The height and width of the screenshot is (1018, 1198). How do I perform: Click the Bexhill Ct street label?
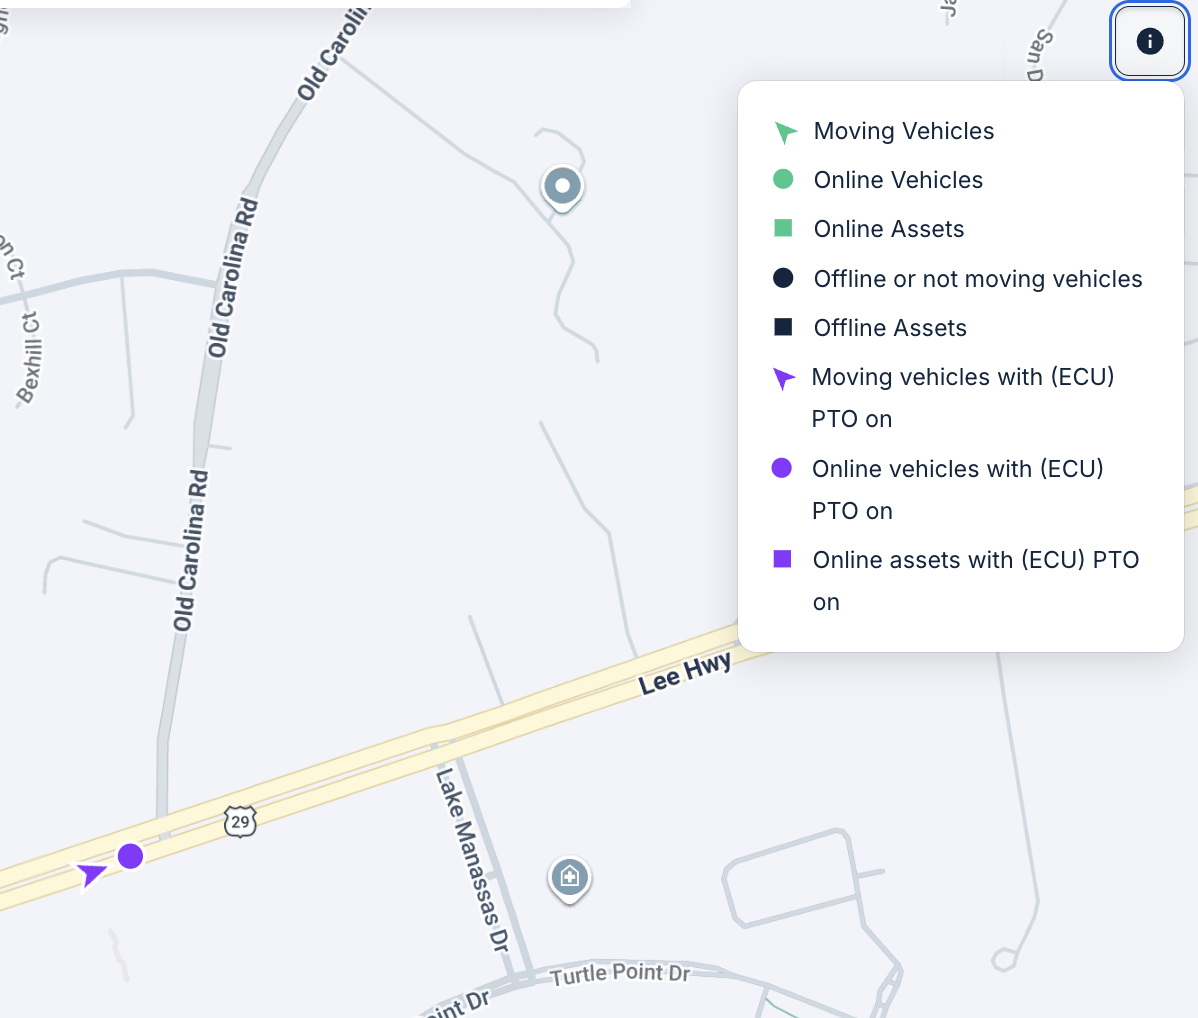coord(30,358)
